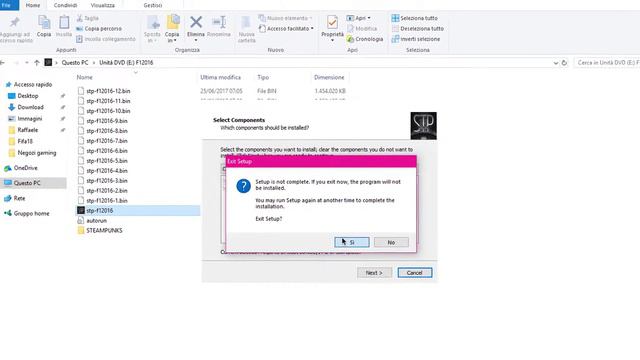The image size is (640, 360).
Task: Open the Nuovo elemento dropdown
Action: [285, 18]
